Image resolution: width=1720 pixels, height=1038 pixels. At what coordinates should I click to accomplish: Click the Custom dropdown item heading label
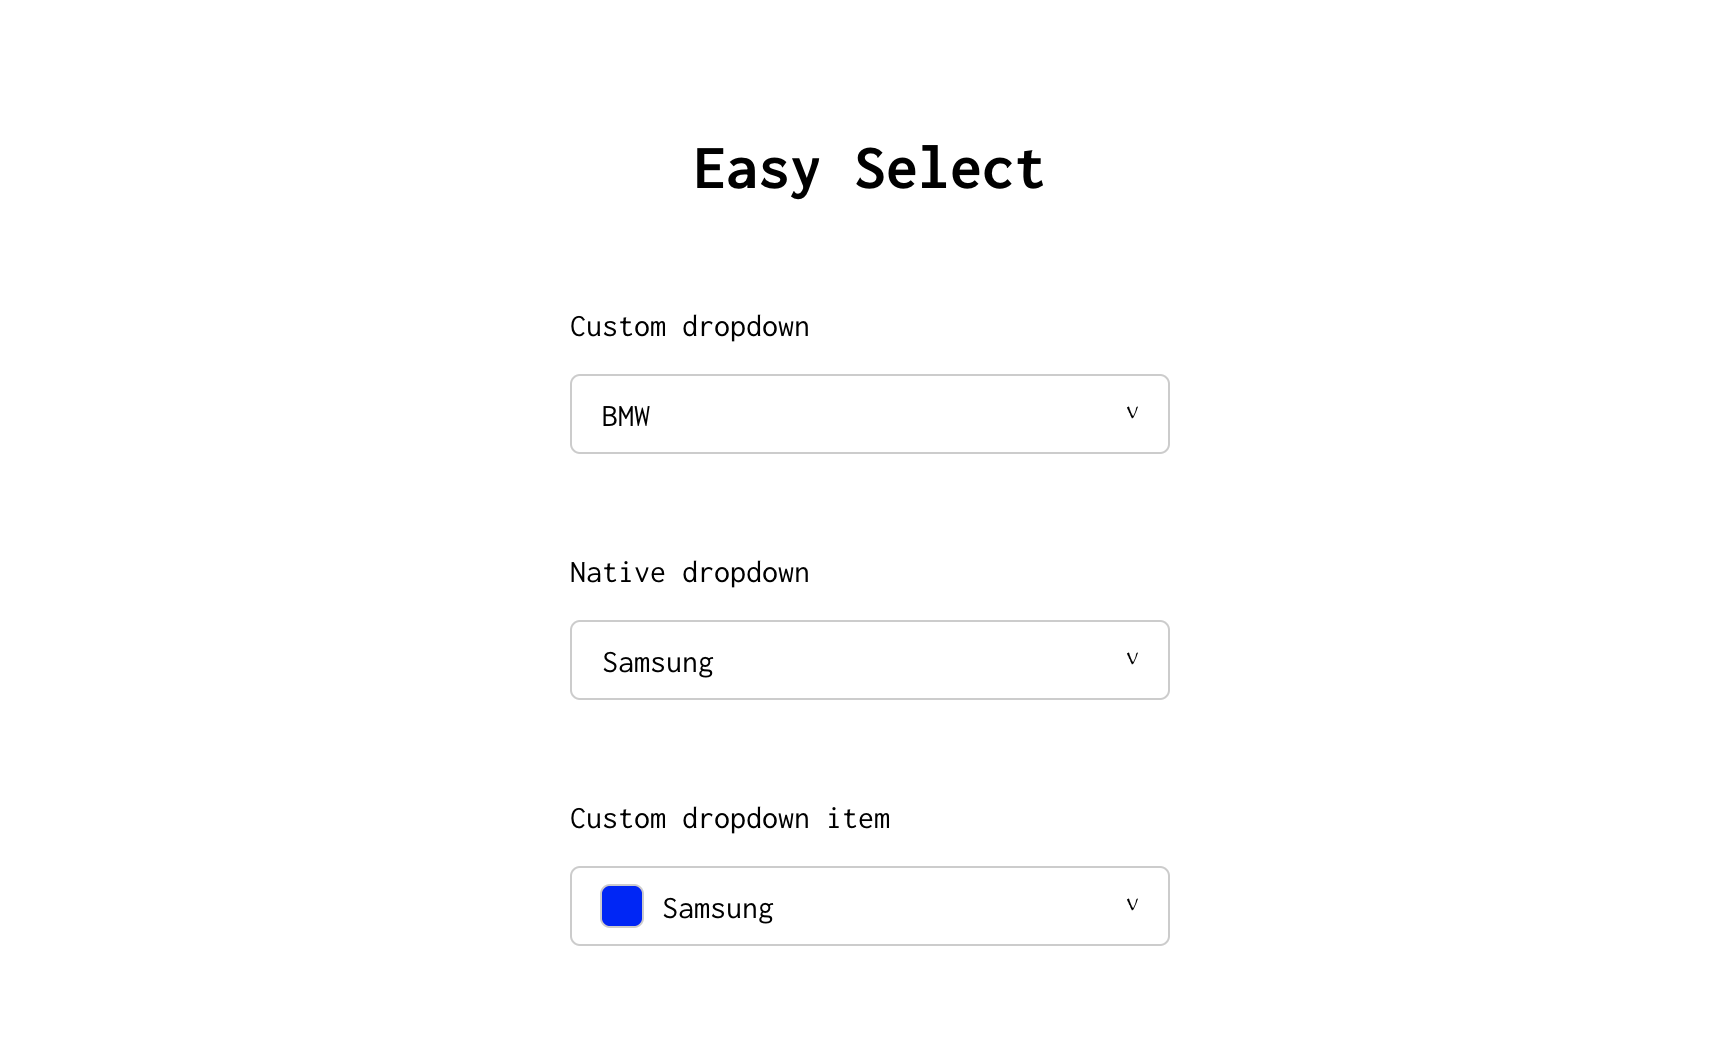click(x=729, y=818)
